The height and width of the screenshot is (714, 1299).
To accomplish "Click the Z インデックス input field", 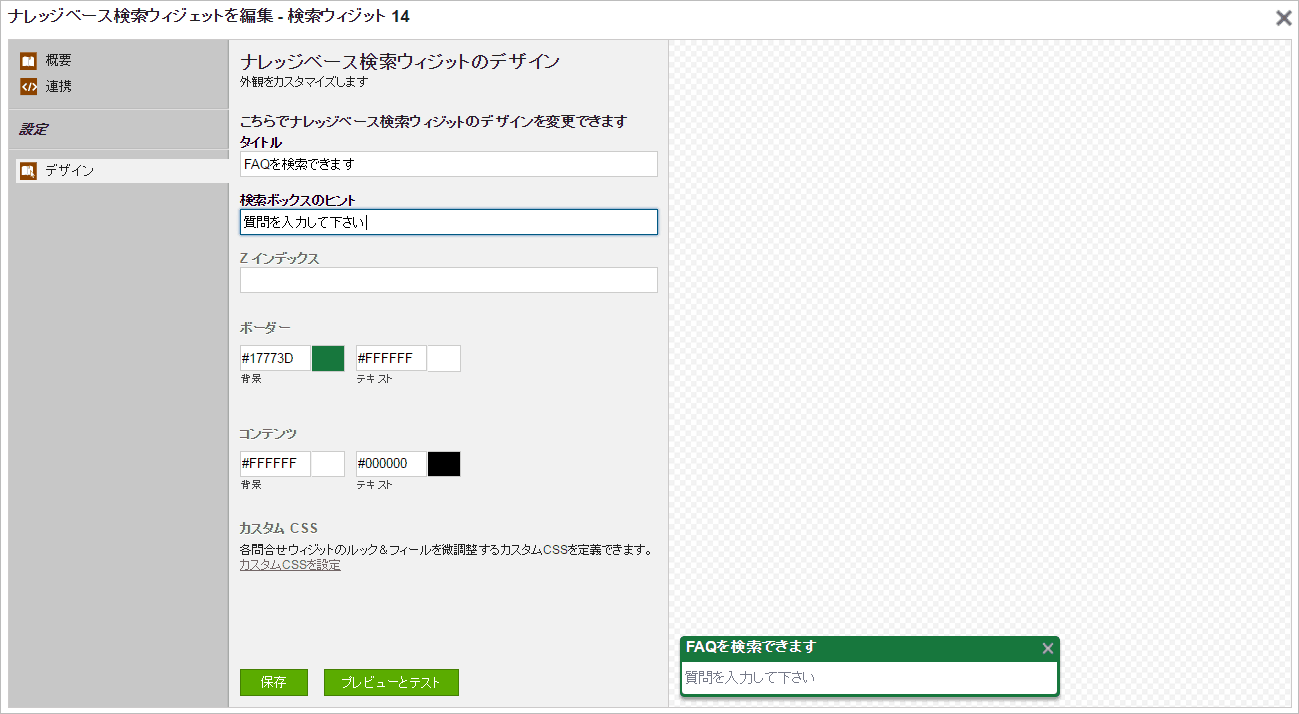I will [x=448, y=280].
